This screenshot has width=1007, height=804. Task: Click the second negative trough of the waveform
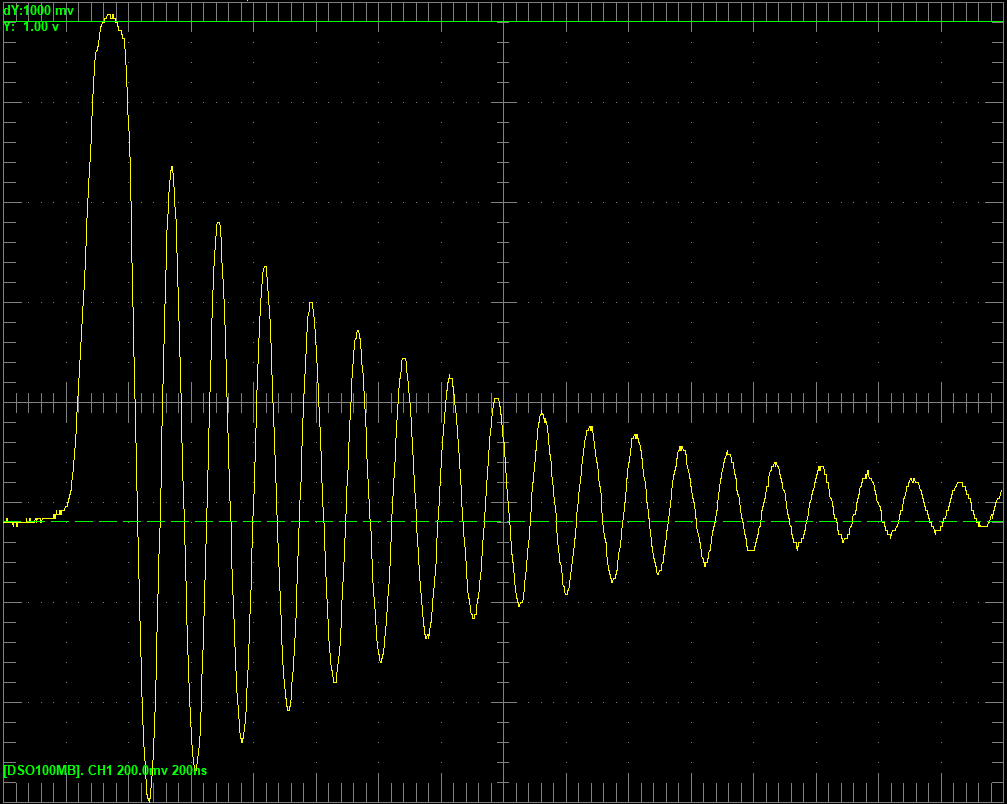pyautogui.click(x=195, y=768)
